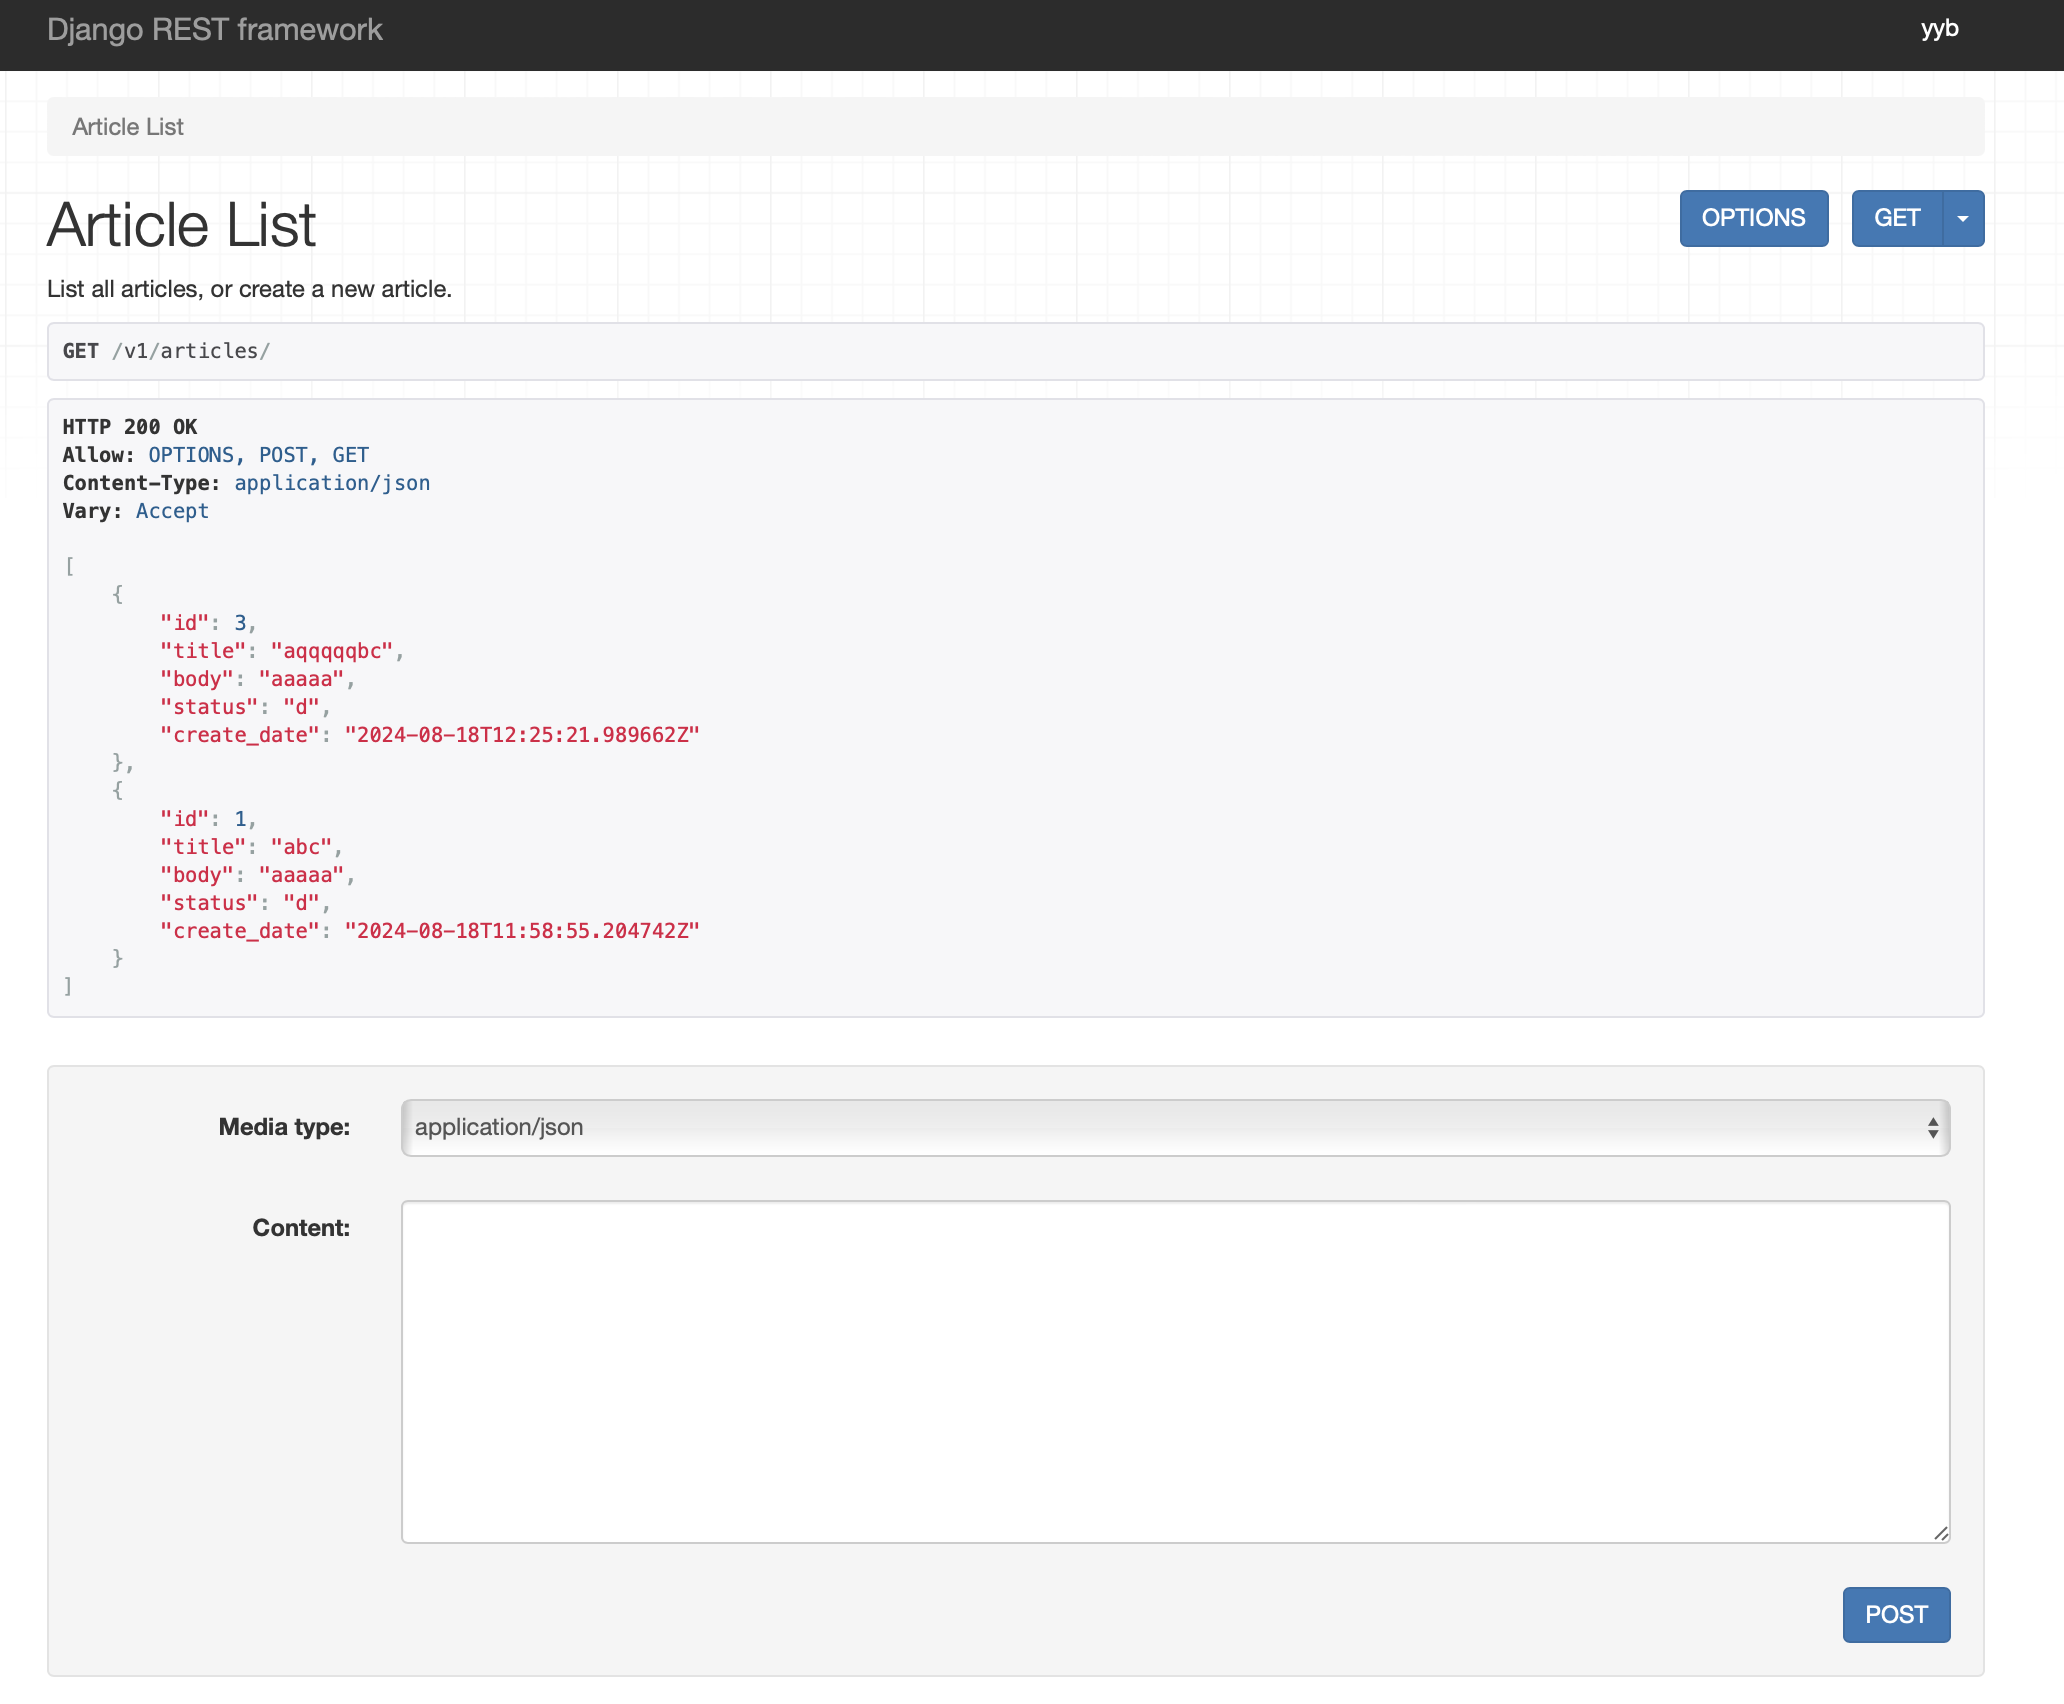Viewport: 2064px width, 1704px height.
Task: Click the Vary Accept header value
Action: pos(172,511)
